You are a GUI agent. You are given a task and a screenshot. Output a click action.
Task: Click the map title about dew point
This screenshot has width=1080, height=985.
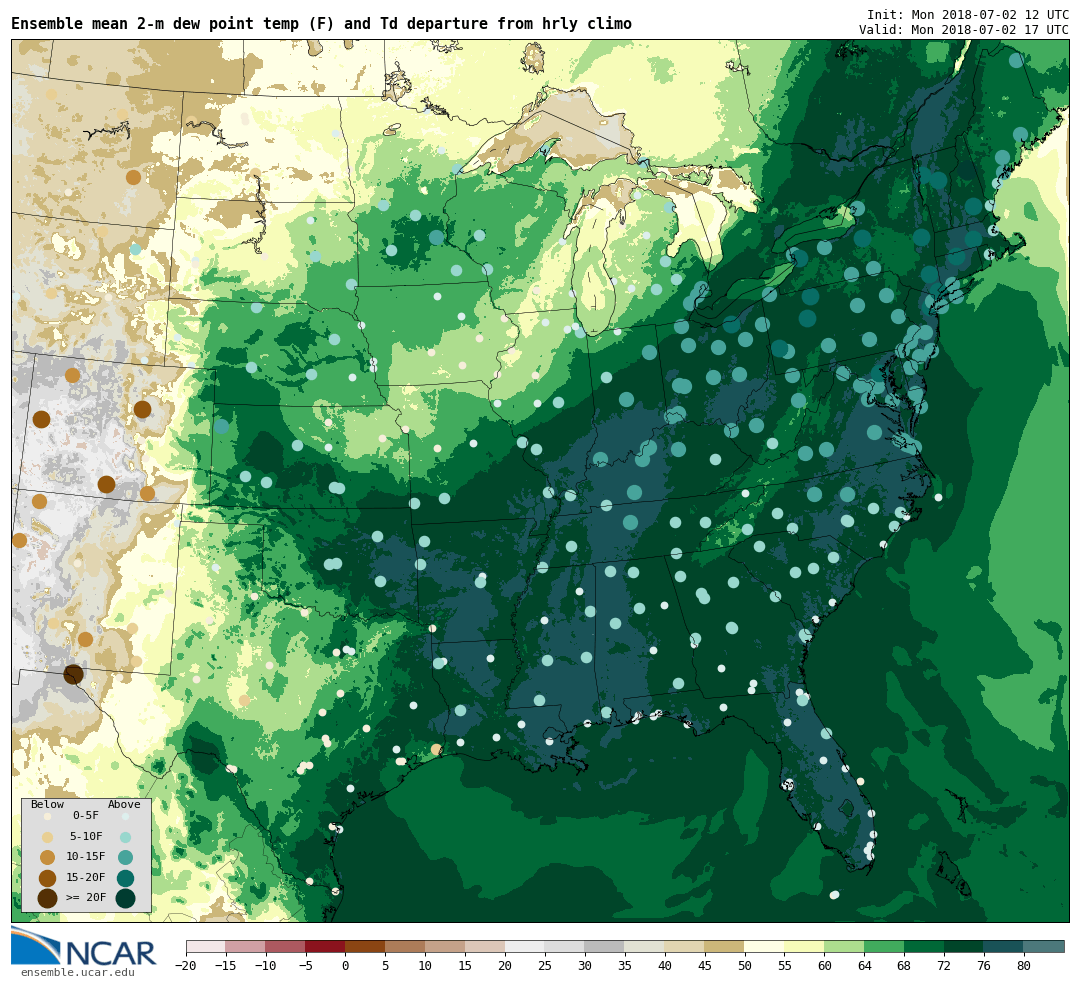[x=321, y=23]
